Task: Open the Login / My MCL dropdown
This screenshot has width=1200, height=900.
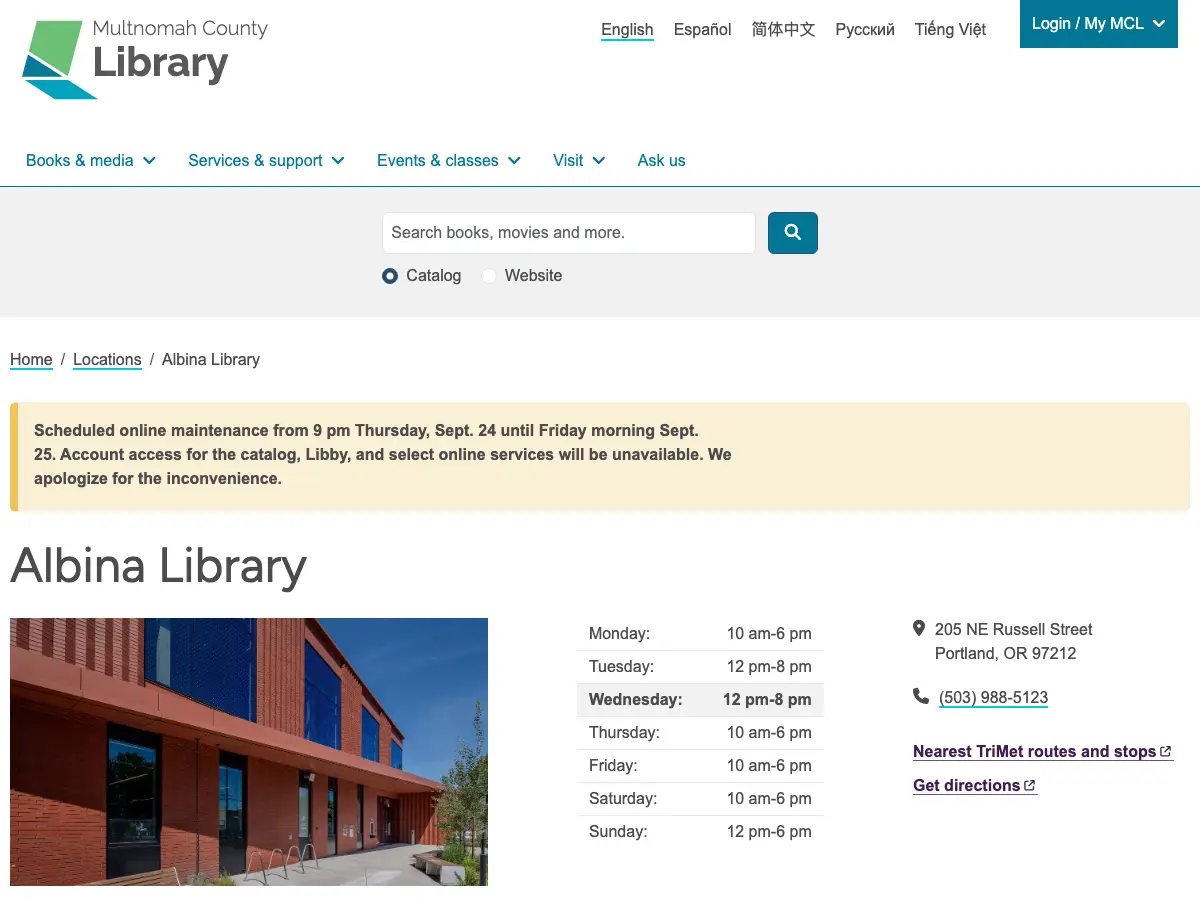Action: 1099,24
